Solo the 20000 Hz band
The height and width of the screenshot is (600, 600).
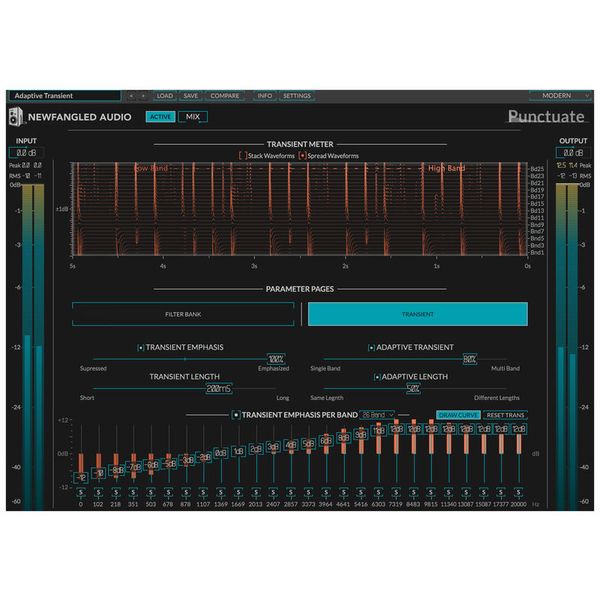coord(518,492)
